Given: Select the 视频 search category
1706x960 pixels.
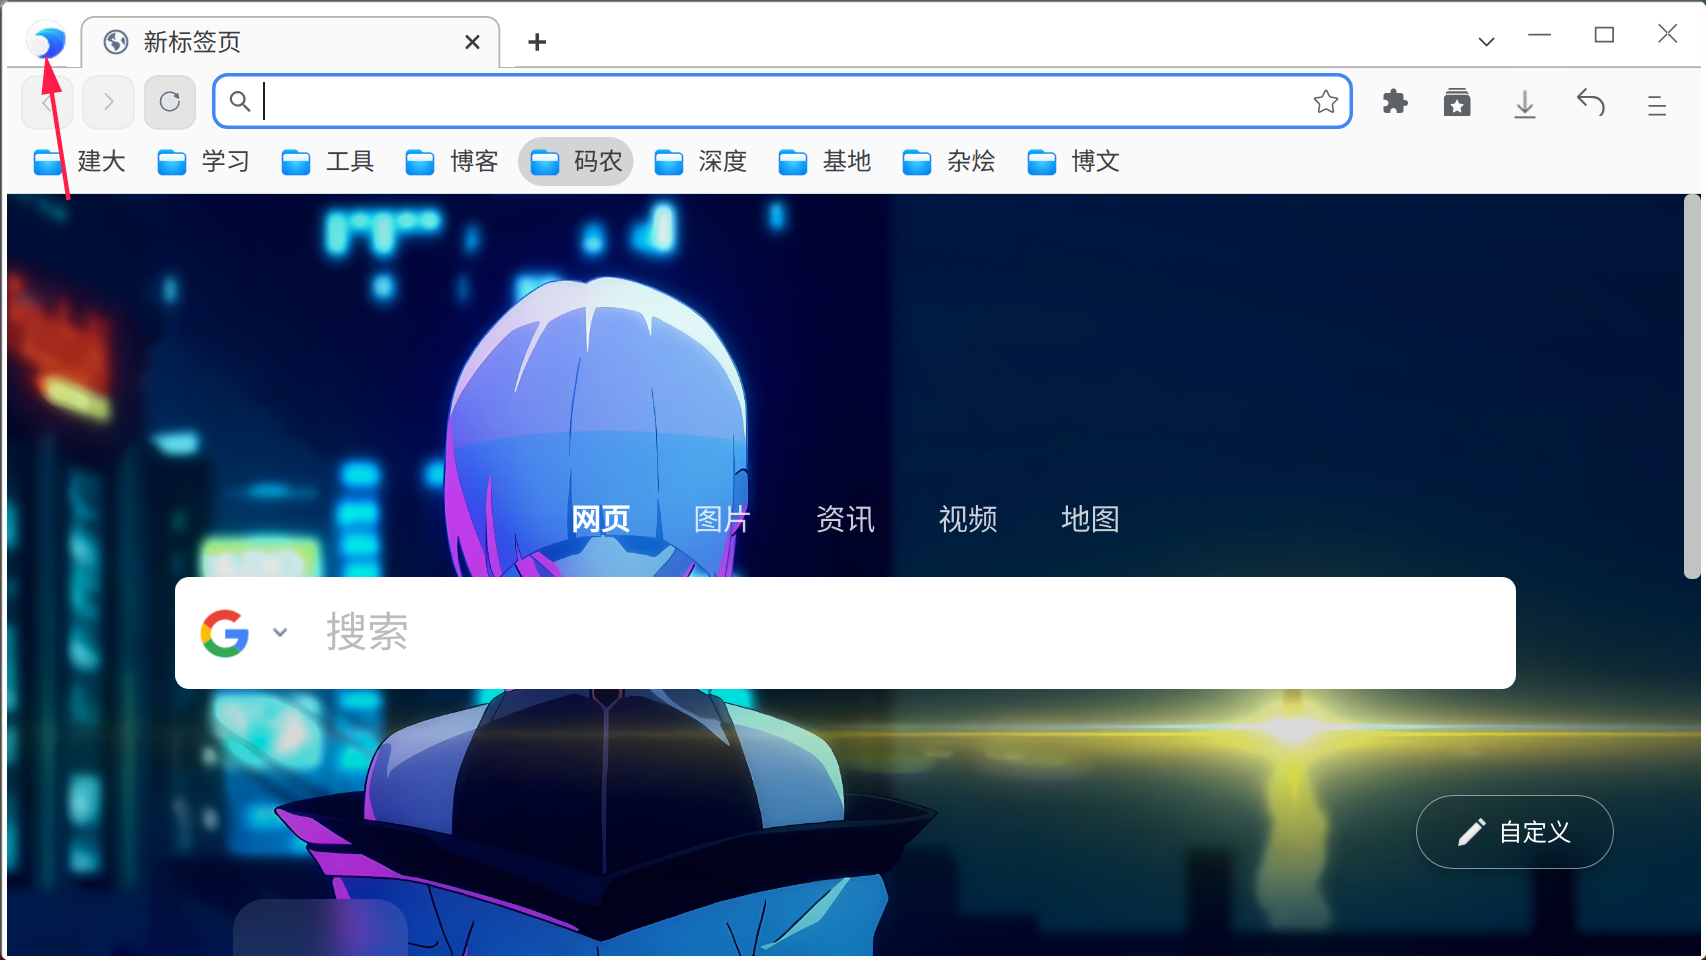Looking at the screenshot, I should 967,519.
